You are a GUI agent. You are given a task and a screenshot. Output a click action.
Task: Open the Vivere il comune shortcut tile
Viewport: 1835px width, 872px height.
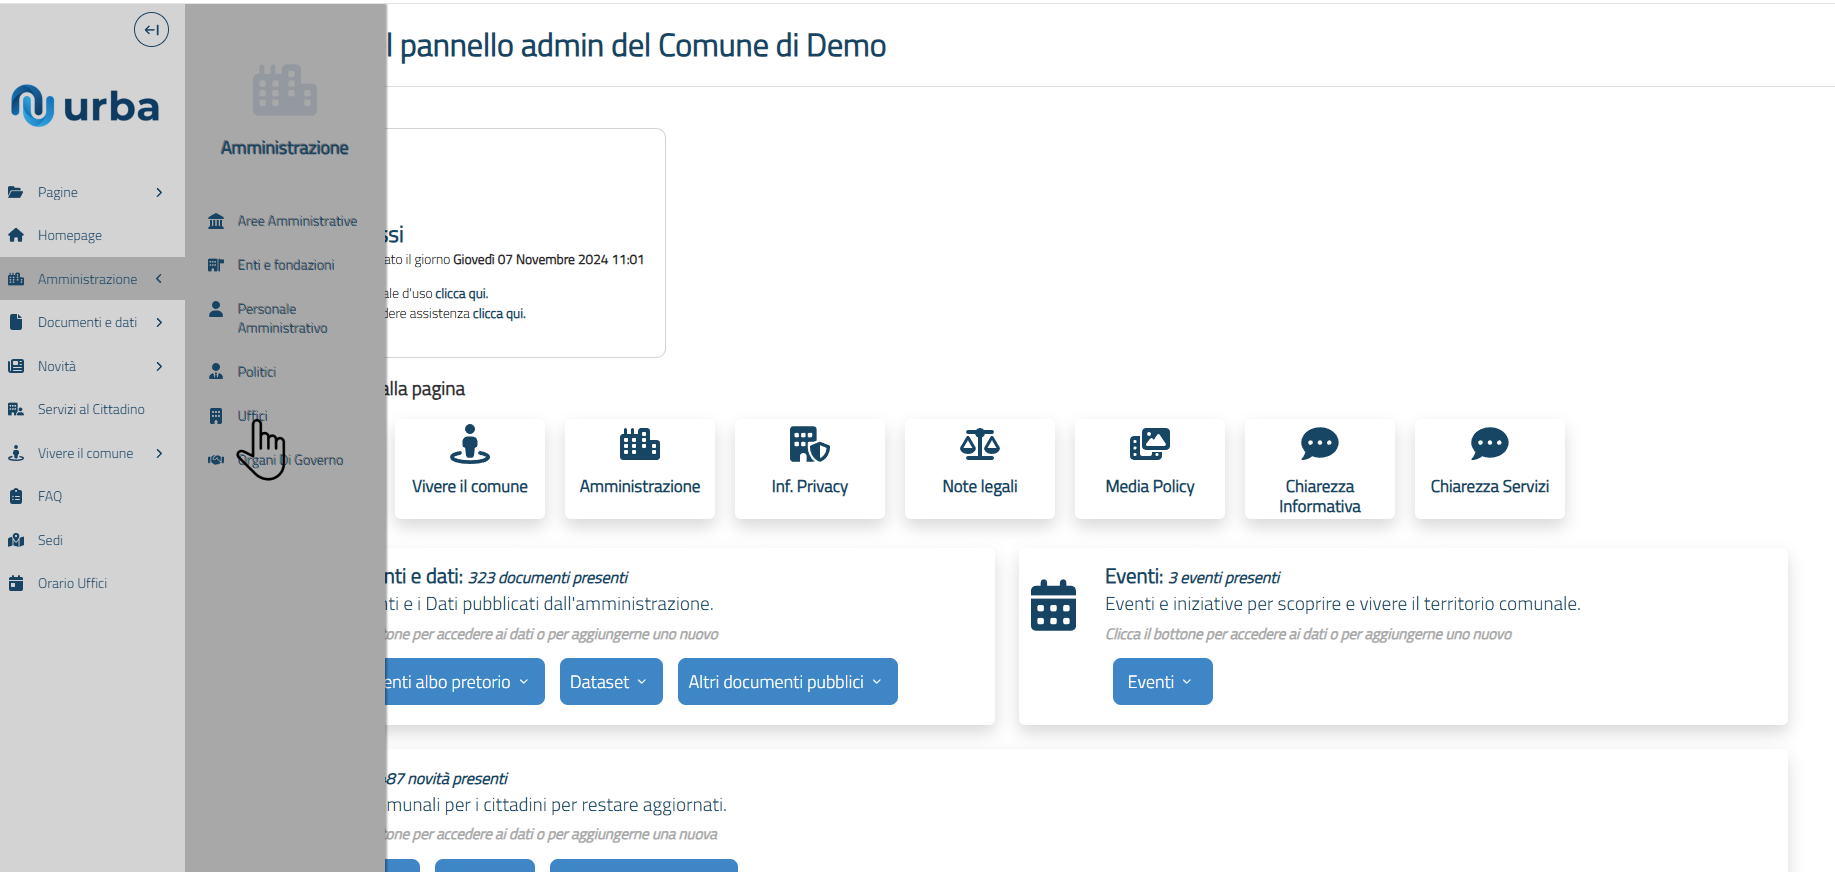(x=469, y=468)
